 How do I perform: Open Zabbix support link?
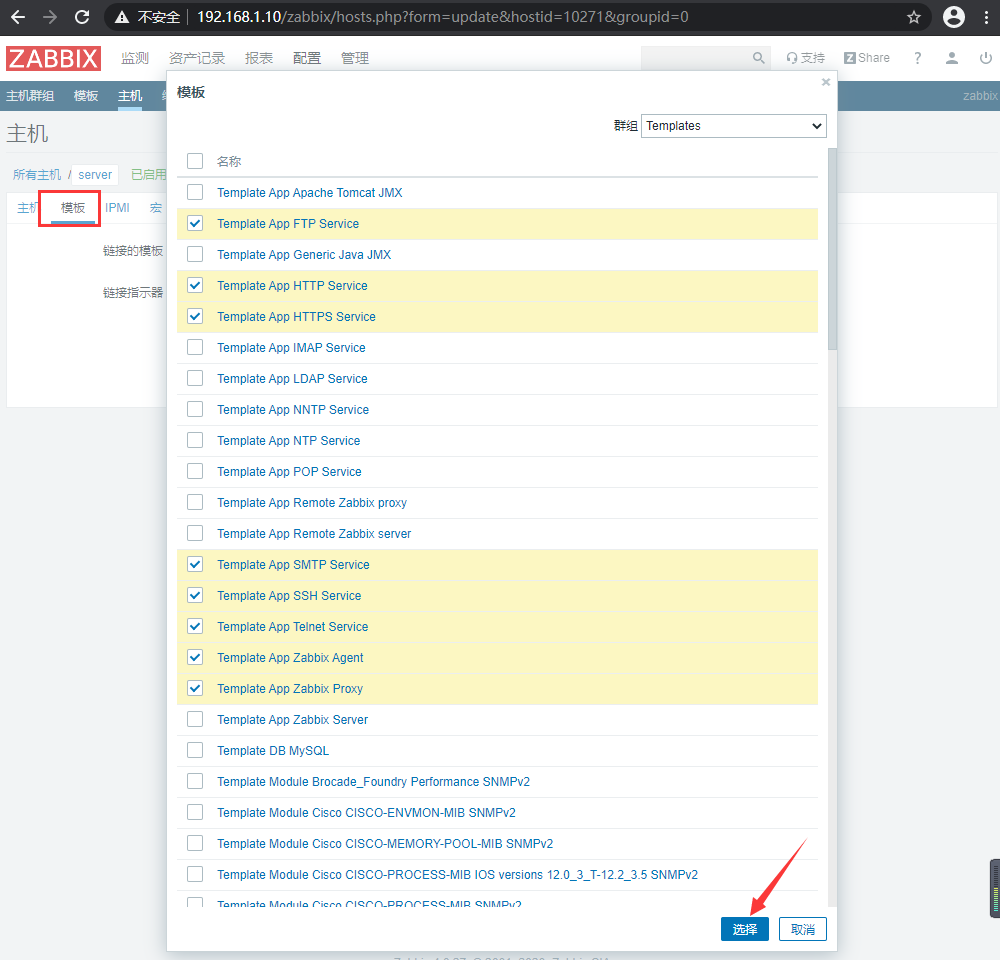pyautogui.click(x=805, y=58)
